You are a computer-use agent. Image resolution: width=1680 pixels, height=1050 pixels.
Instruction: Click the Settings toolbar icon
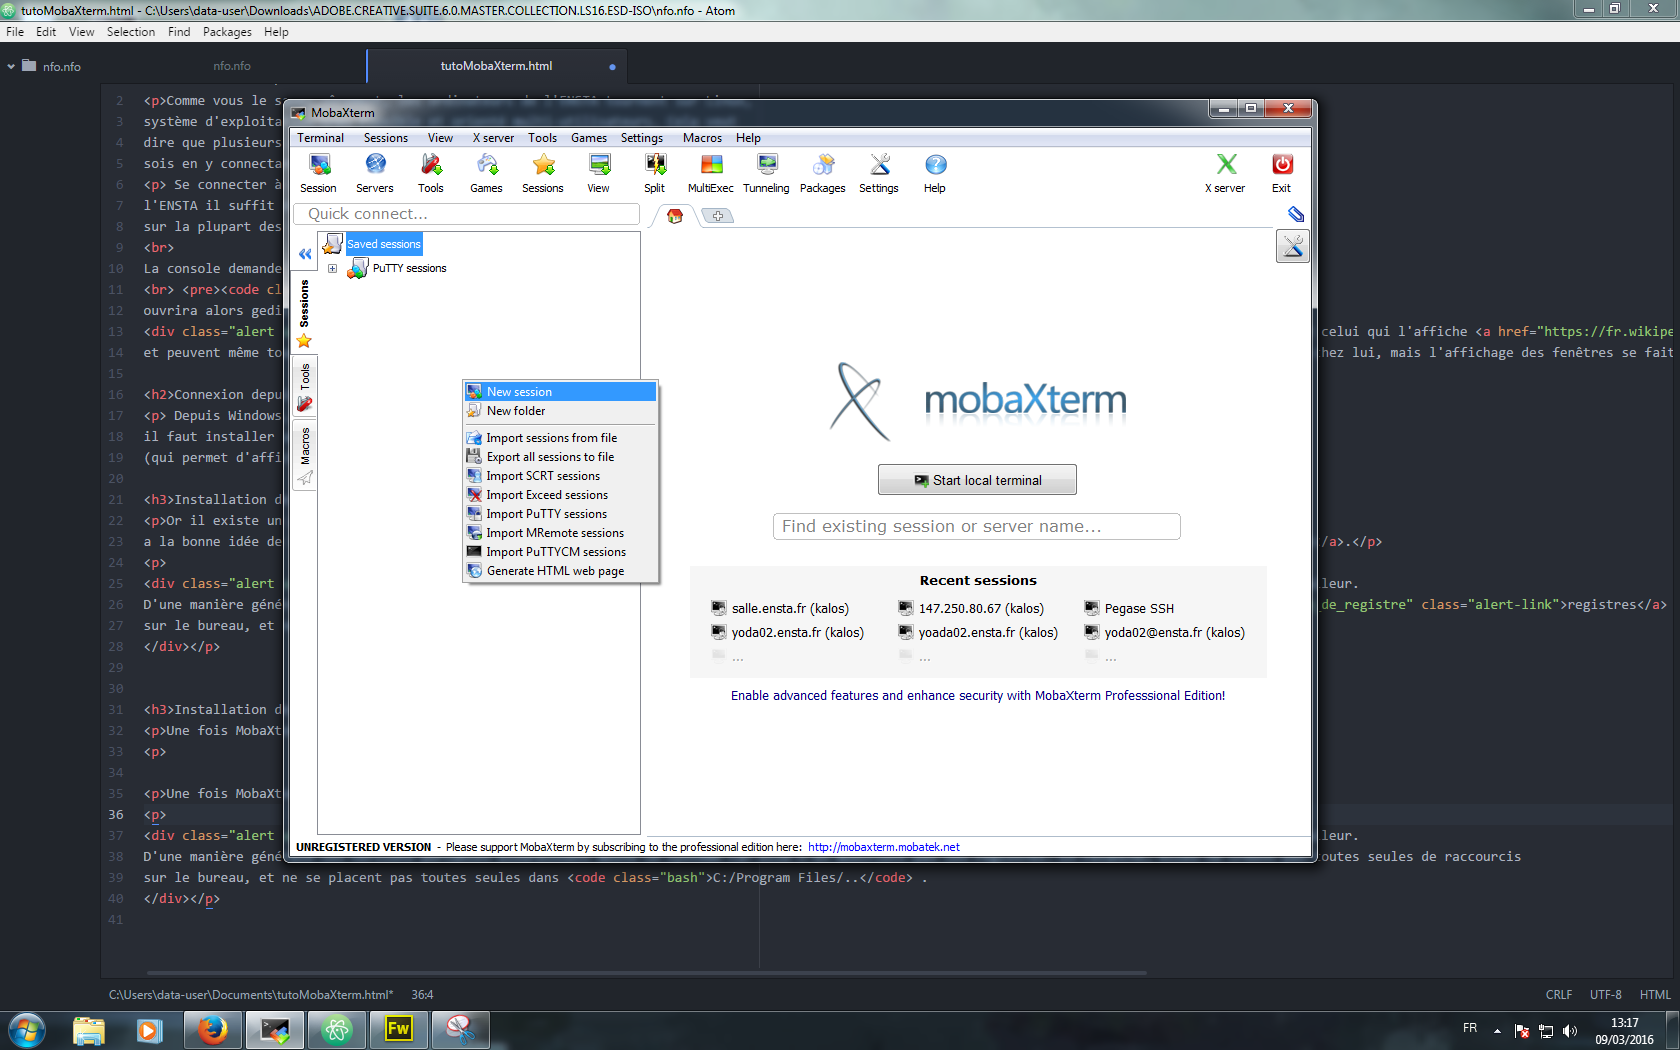point(879,173)
